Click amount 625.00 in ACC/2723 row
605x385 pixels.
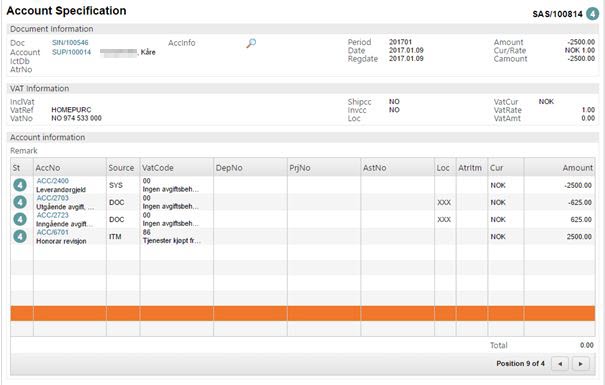pos(581,219)
